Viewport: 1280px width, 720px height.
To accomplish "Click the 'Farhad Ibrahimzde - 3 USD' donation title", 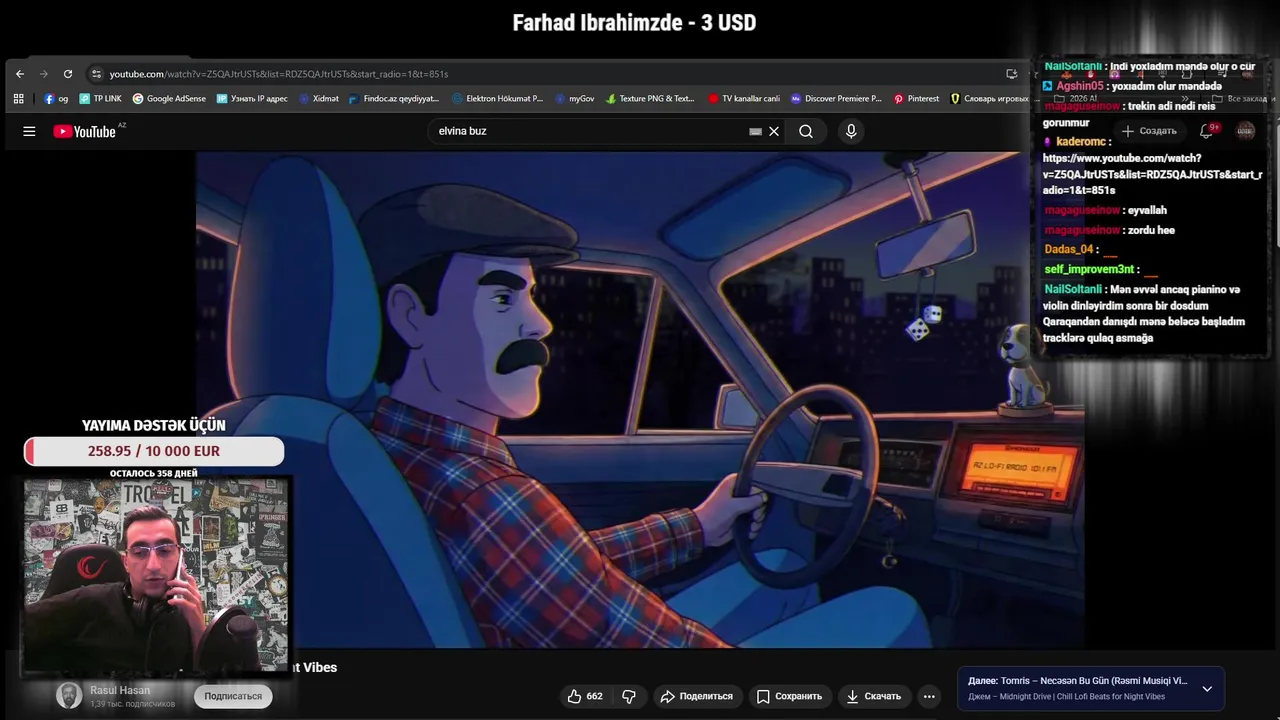I will [x=634, y=23].
